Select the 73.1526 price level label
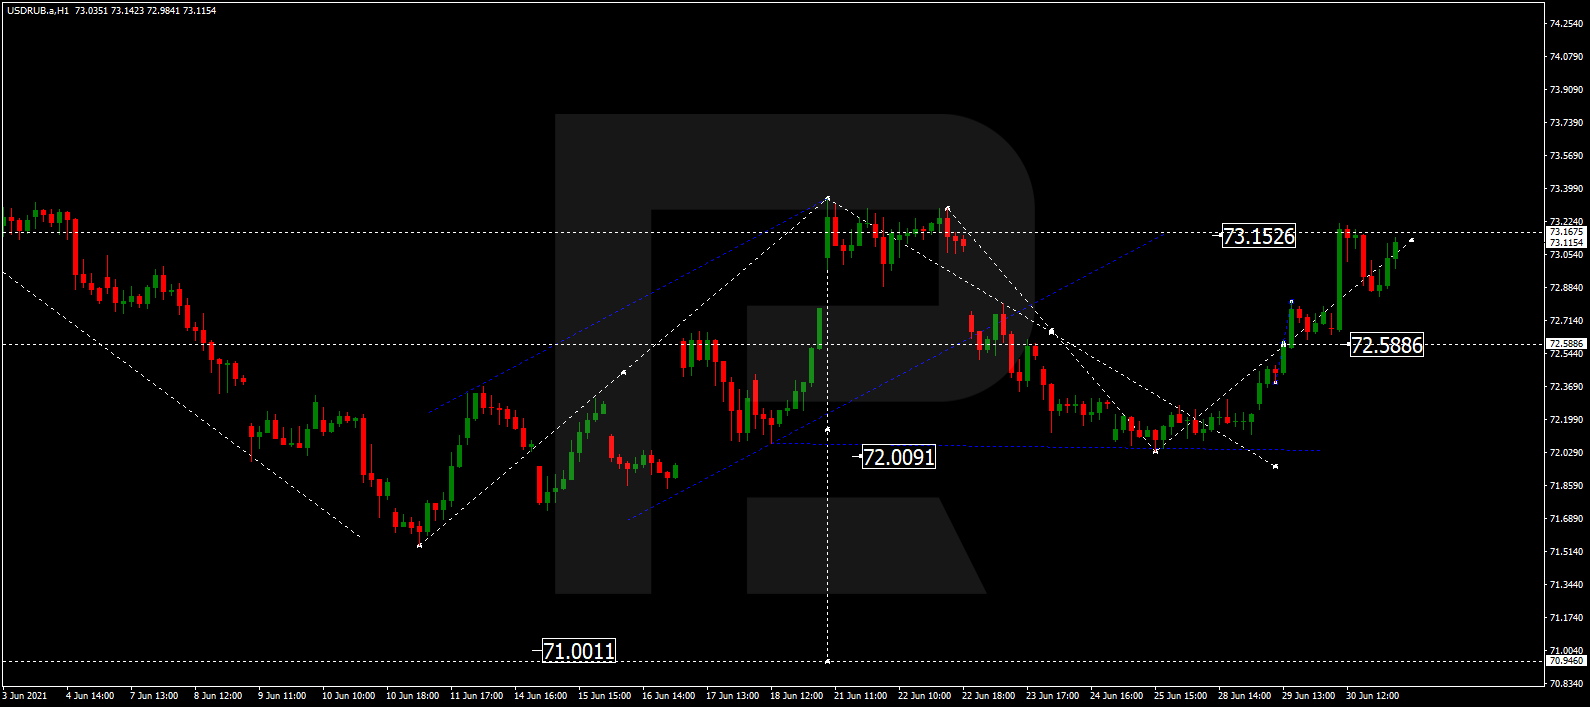This screenshot has width=1590, height=707. tap(1258, 236)
